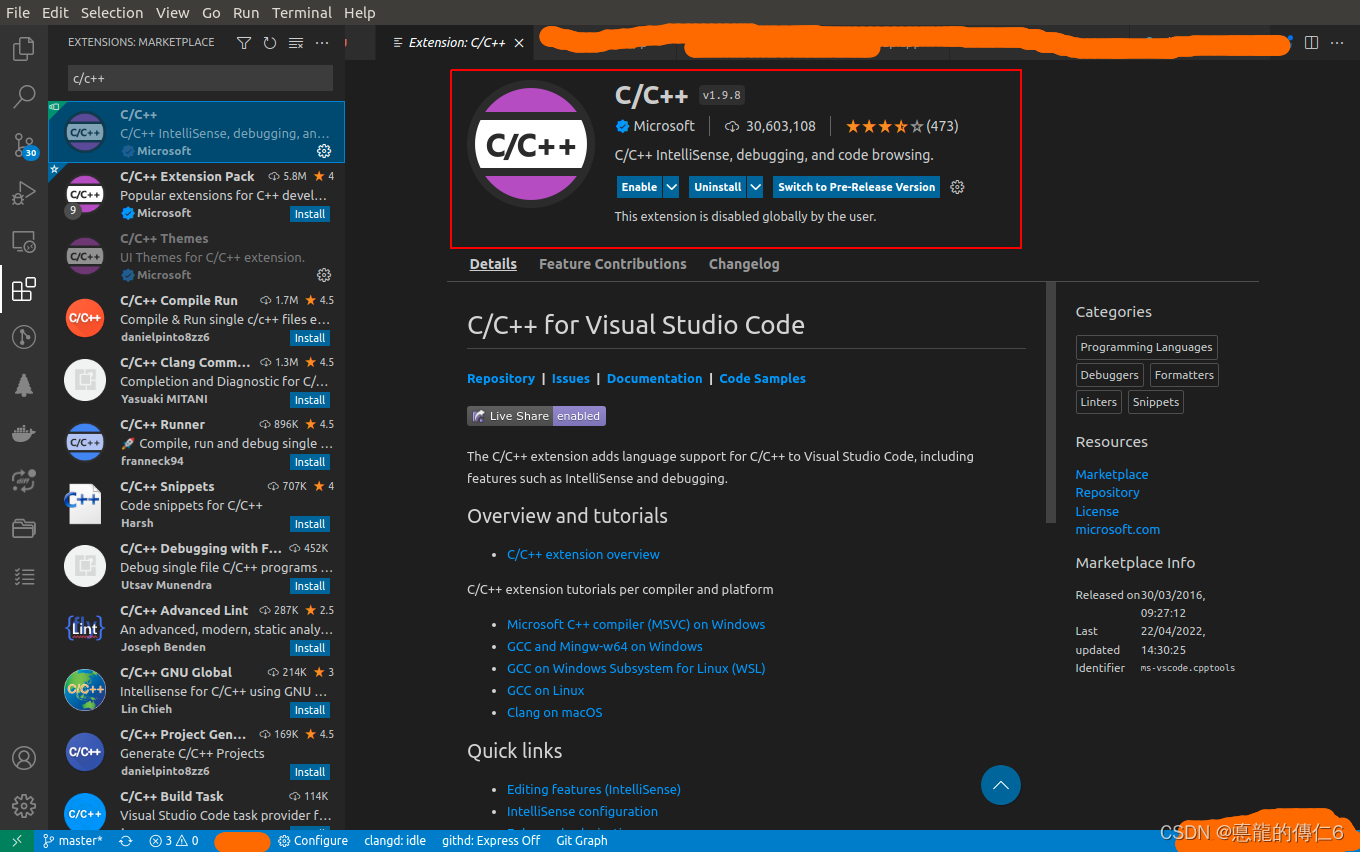Clear extensions search results icon
Image resolution: width=1360 pixels, height=852 pixels.
point(296,43)
